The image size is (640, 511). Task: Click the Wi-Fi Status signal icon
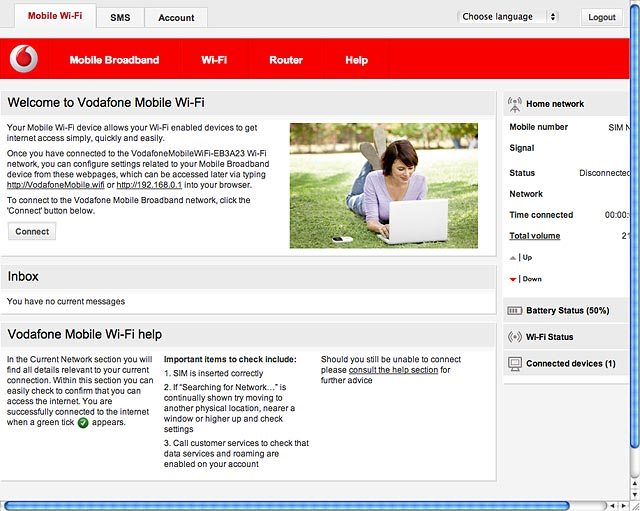click(515, 337)
